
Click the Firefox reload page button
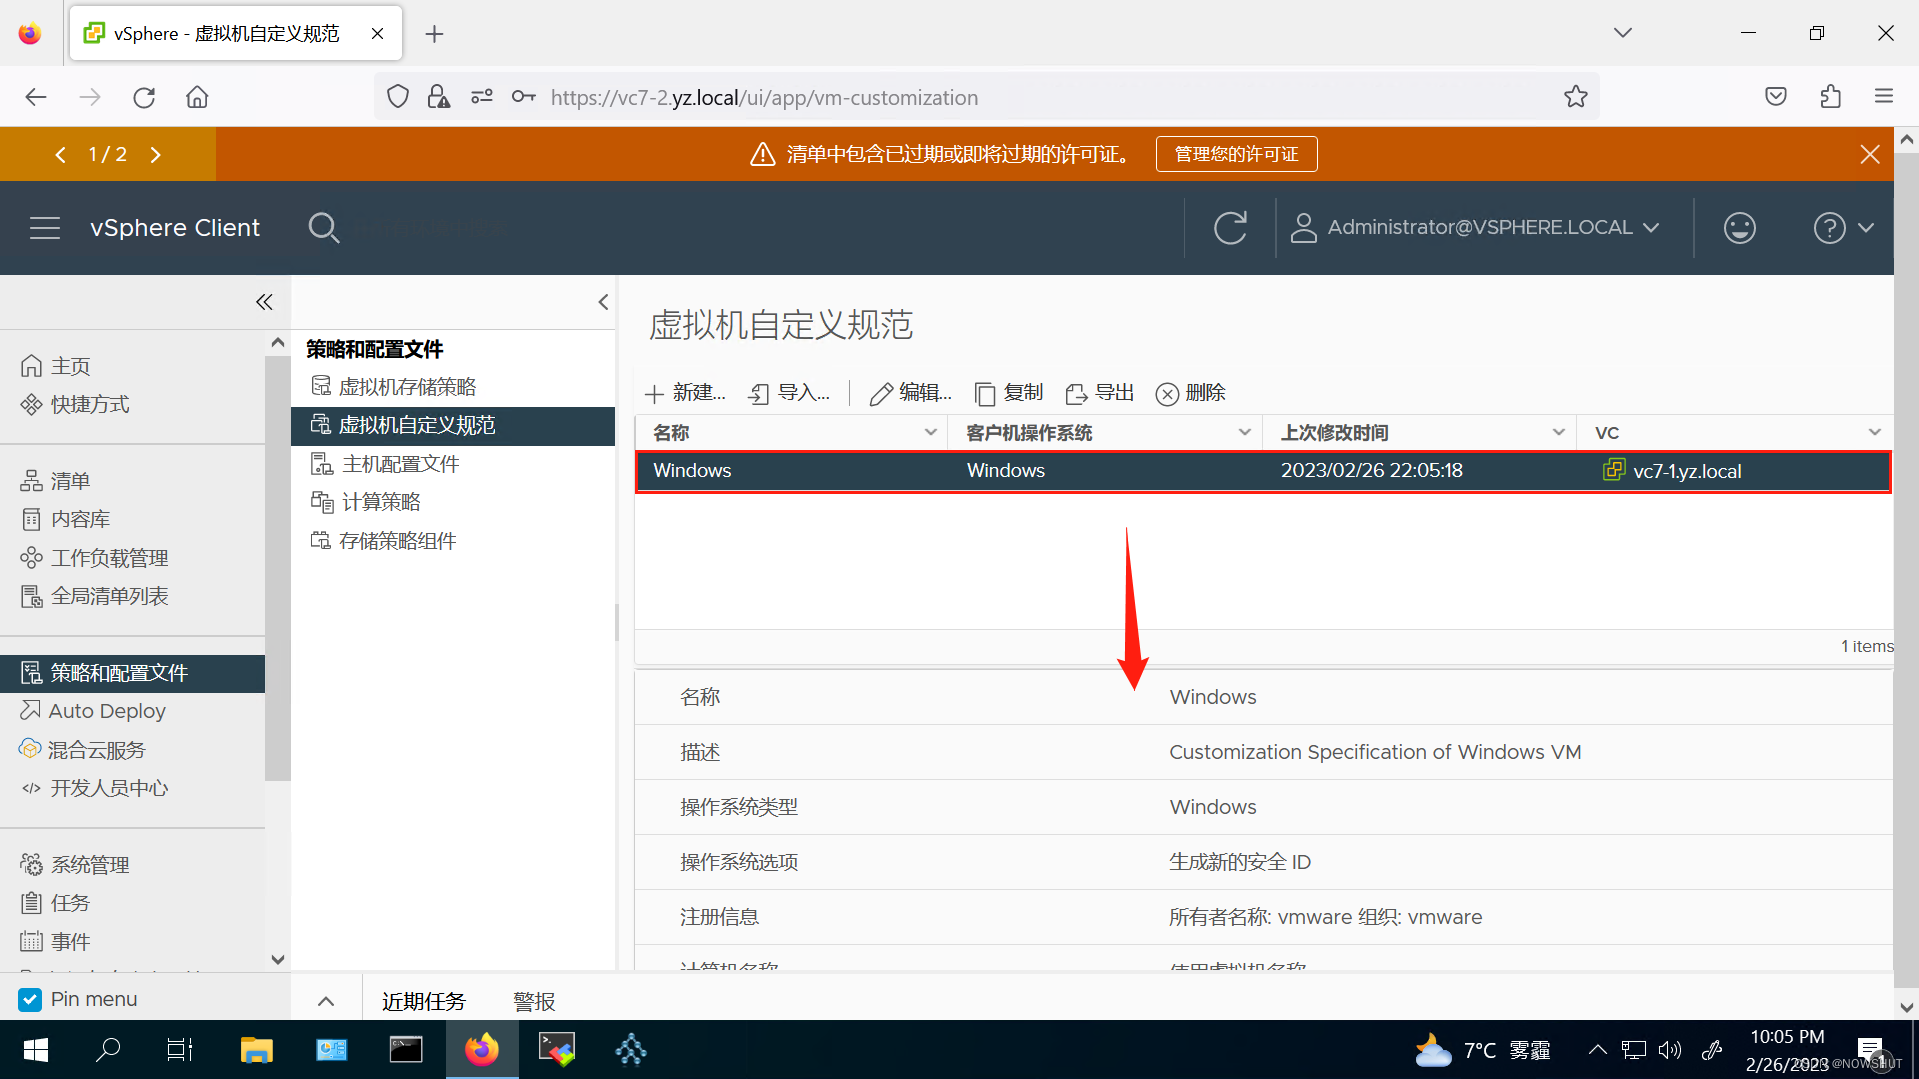click(x=144, y=97)
